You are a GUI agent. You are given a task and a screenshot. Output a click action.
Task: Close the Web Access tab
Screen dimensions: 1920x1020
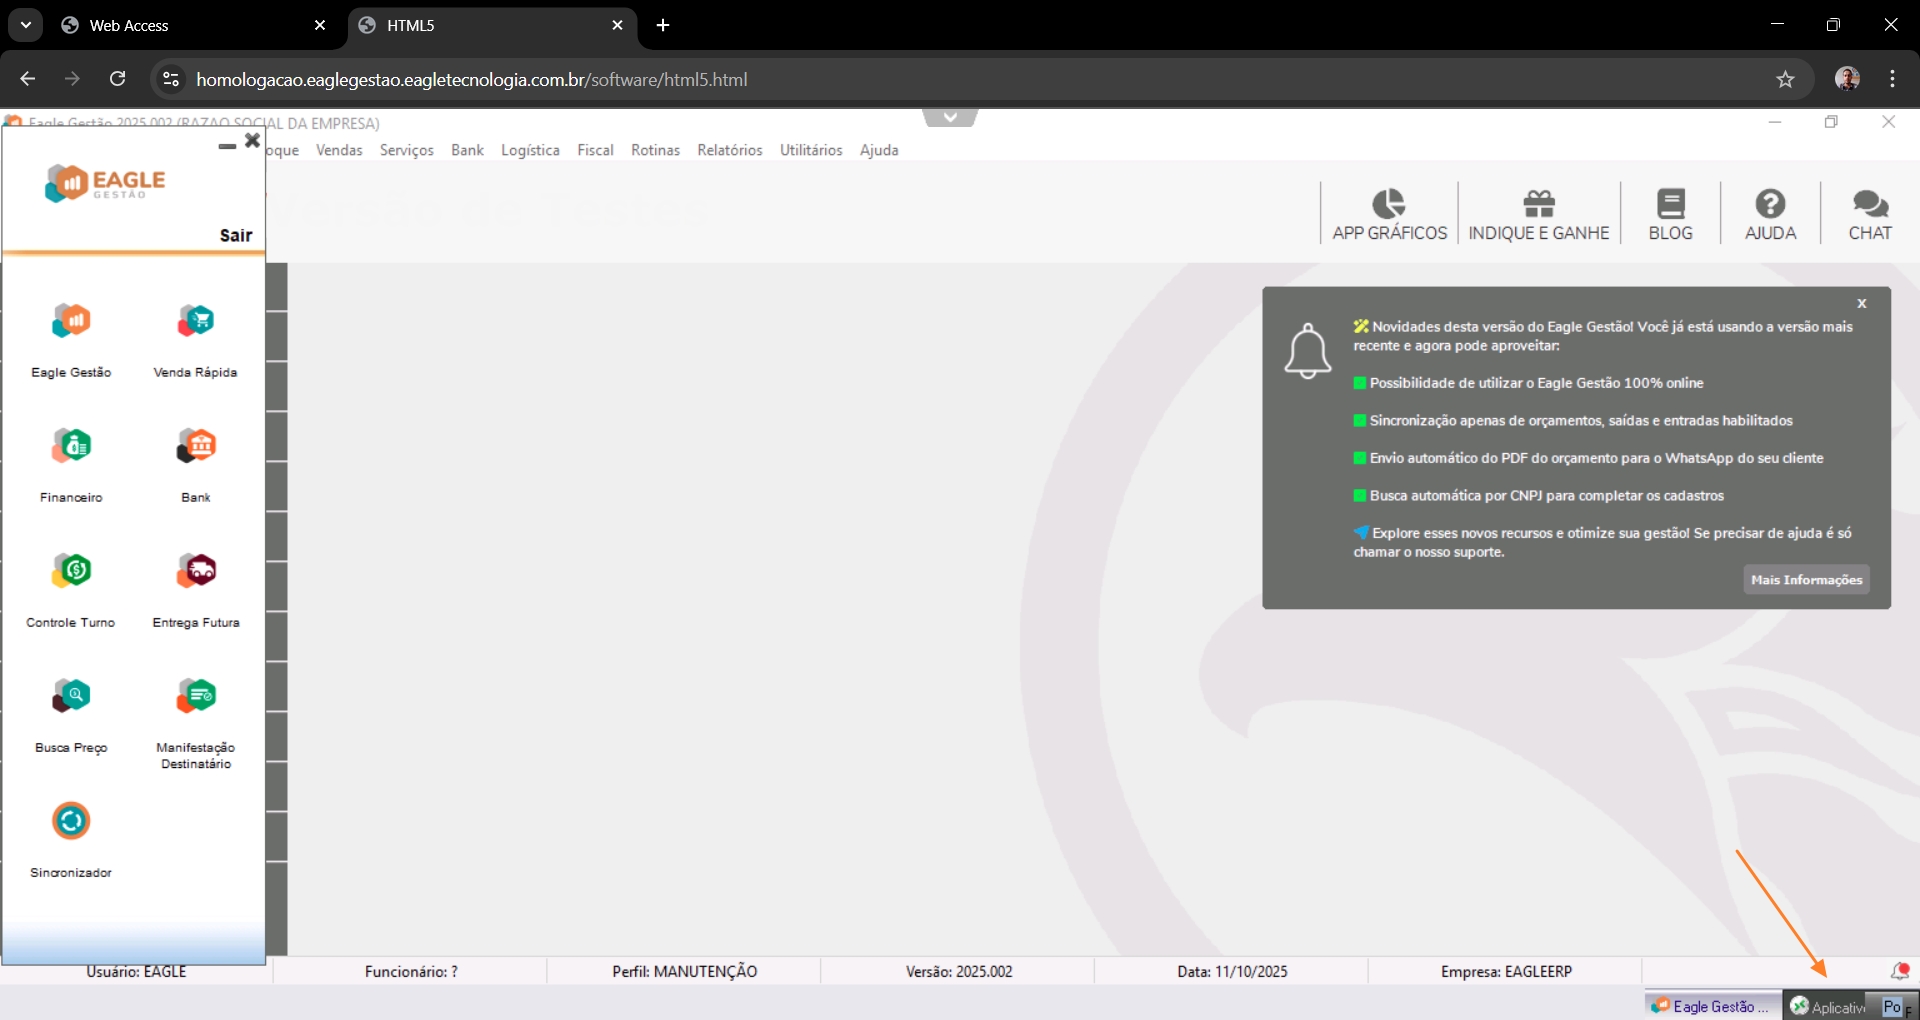[320, 25]
